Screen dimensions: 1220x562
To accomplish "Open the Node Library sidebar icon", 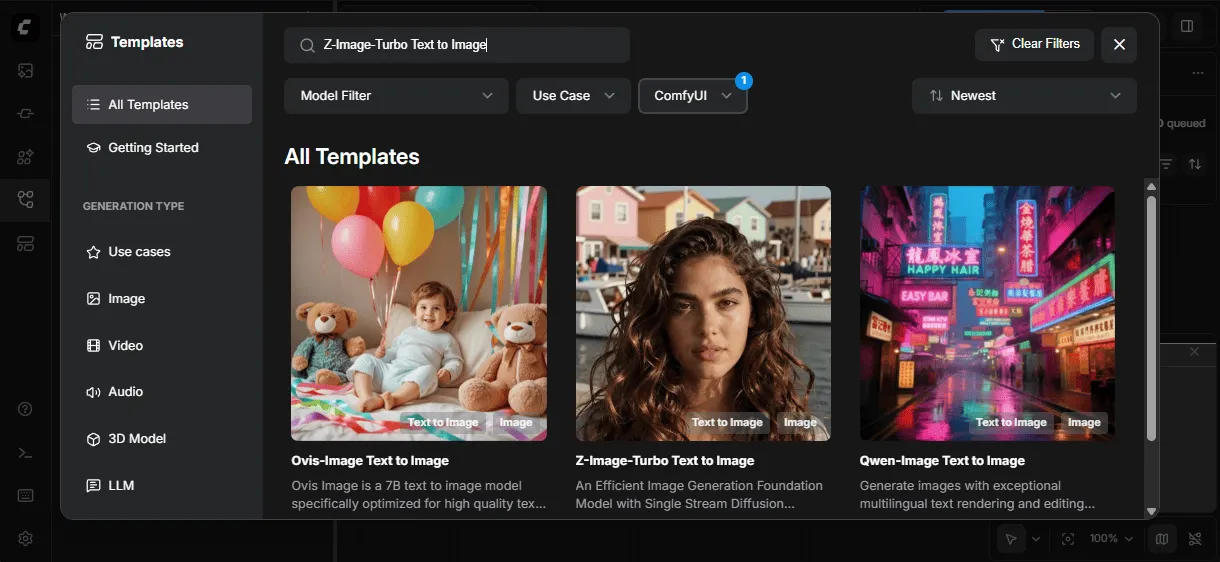I will click(x=25, y=113).
